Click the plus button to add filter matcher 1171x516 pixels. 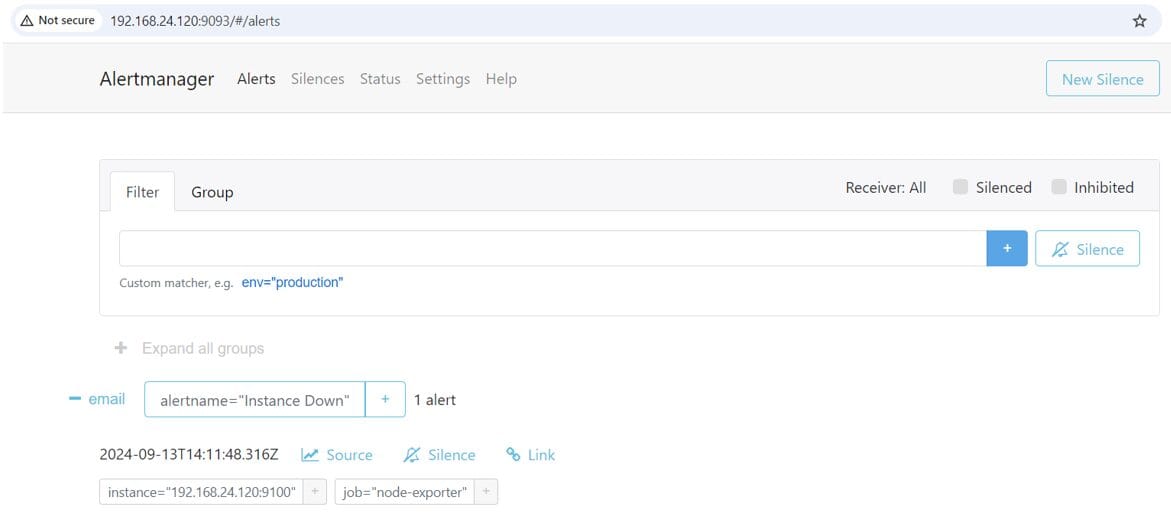pos(1007,249)
